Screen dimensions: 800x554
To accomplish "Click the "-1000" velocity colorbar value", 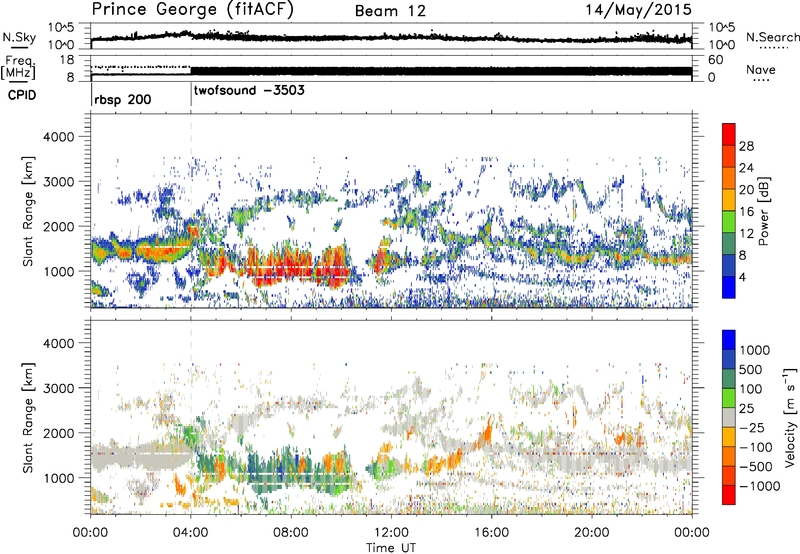I will point(759,486).
